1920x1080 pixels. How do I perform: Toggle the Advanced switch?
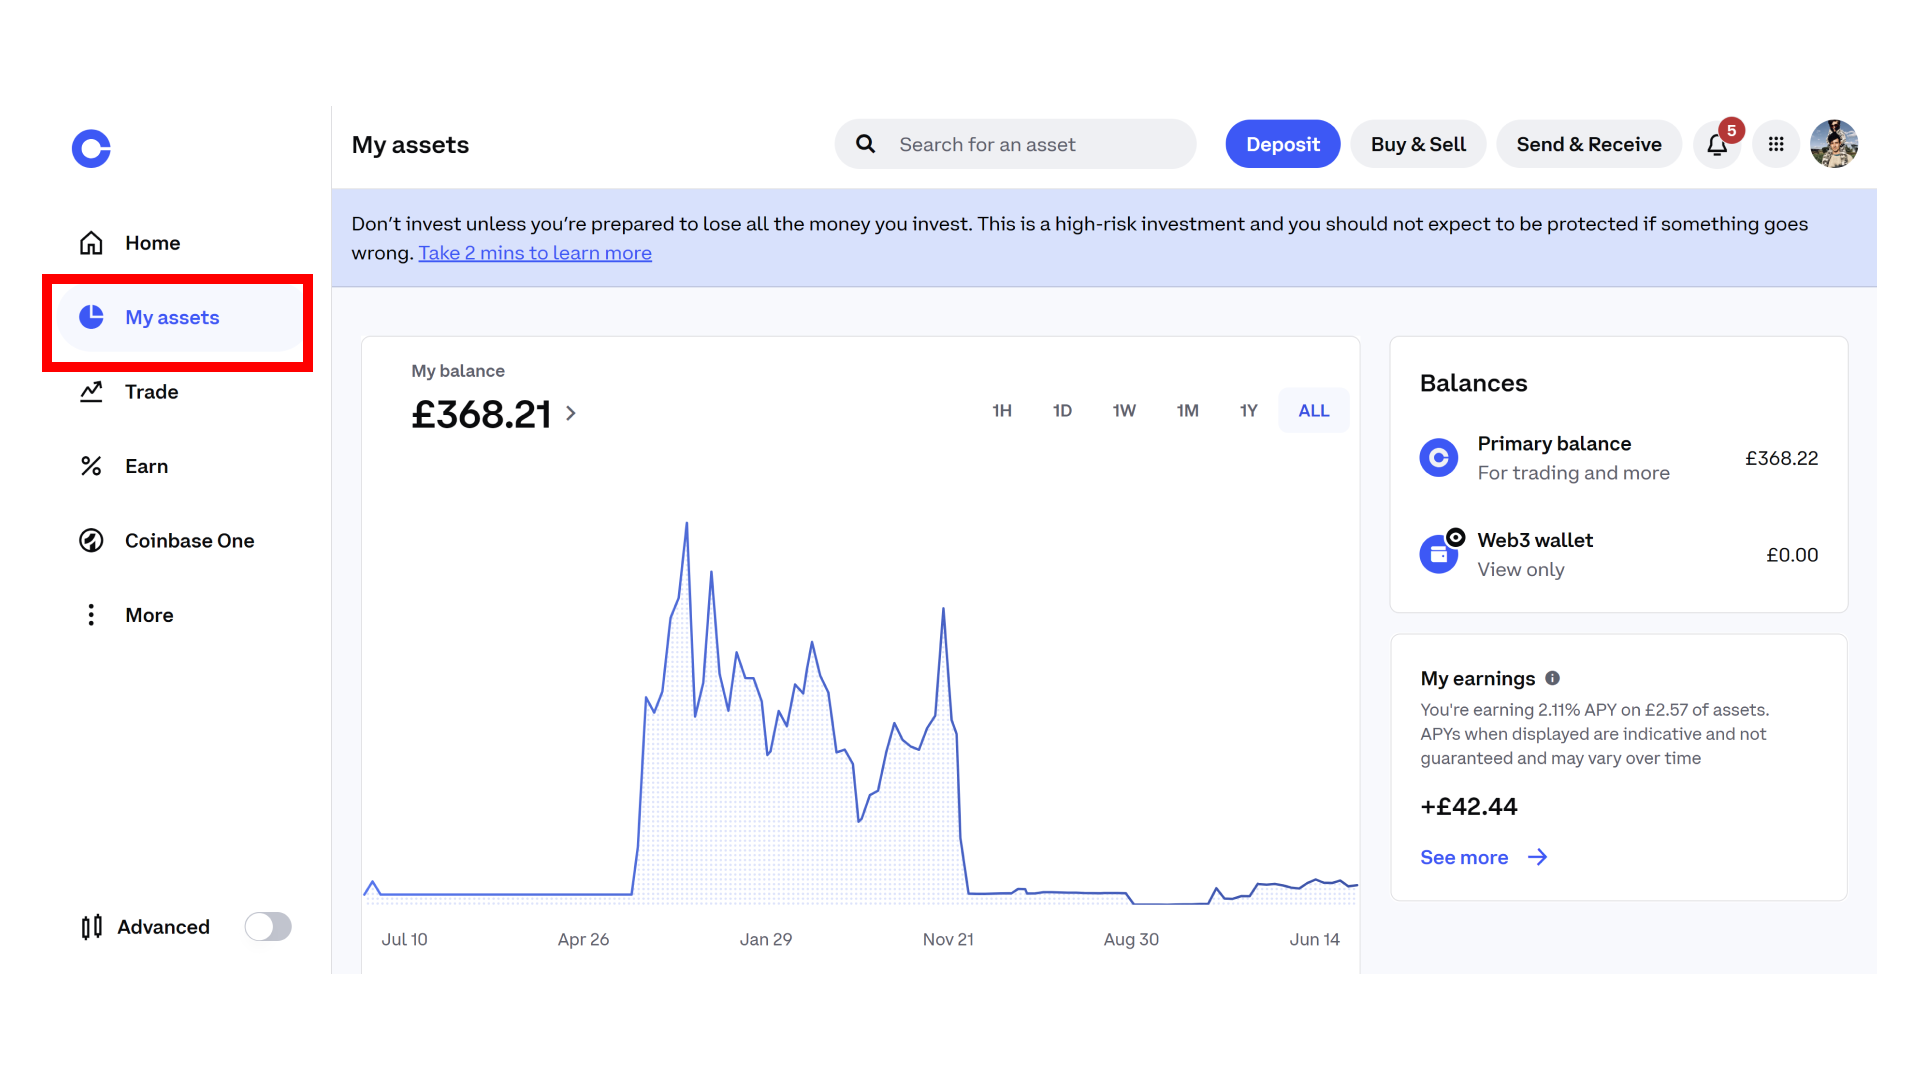coord(268,927)
